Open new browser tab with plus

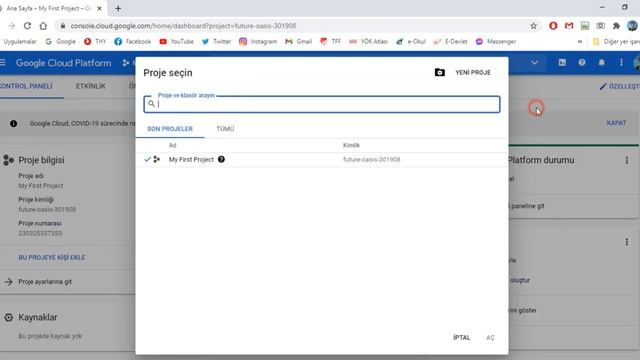118,8
